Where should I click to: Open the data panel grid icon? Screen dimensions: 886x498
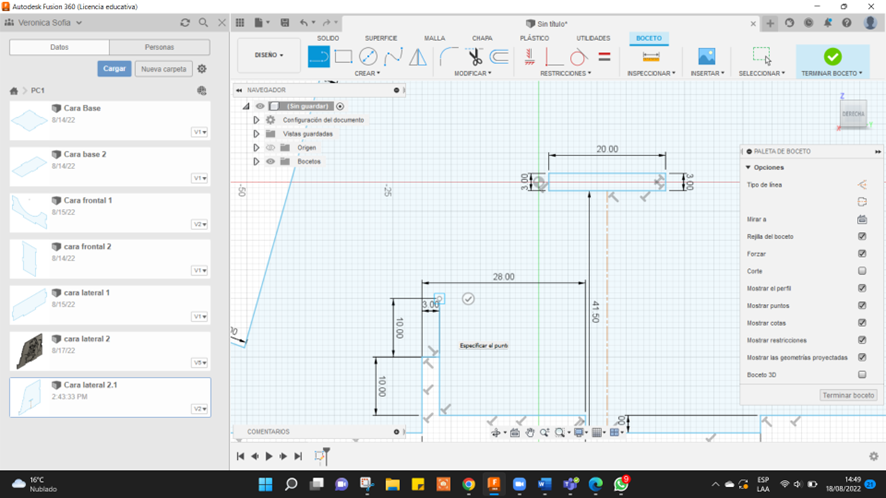pos(240,23)
